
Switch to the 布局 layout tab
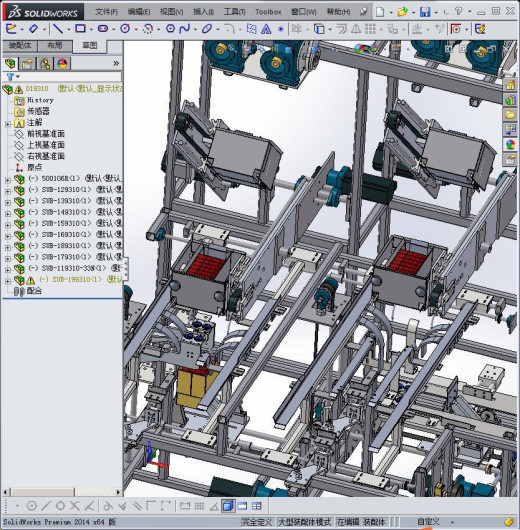pyautogui.click(x=55, y=46)
